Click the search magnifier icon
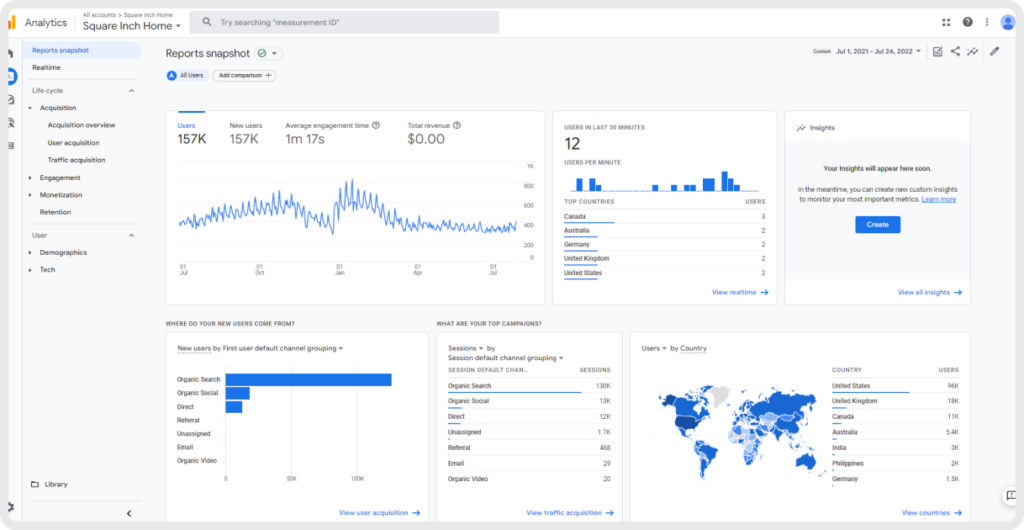The image size is (1024, 530). [207, 22]
